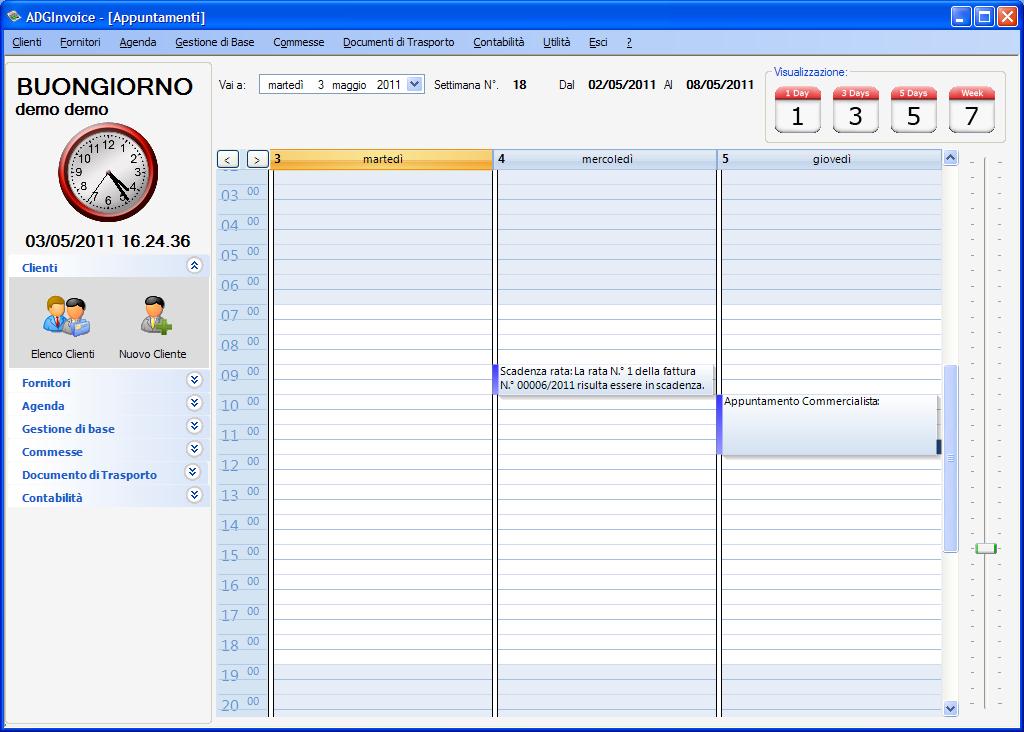1024x732 pixels.
Task: Open the Documenti di Trasporto menu
Action: [398, 42]
